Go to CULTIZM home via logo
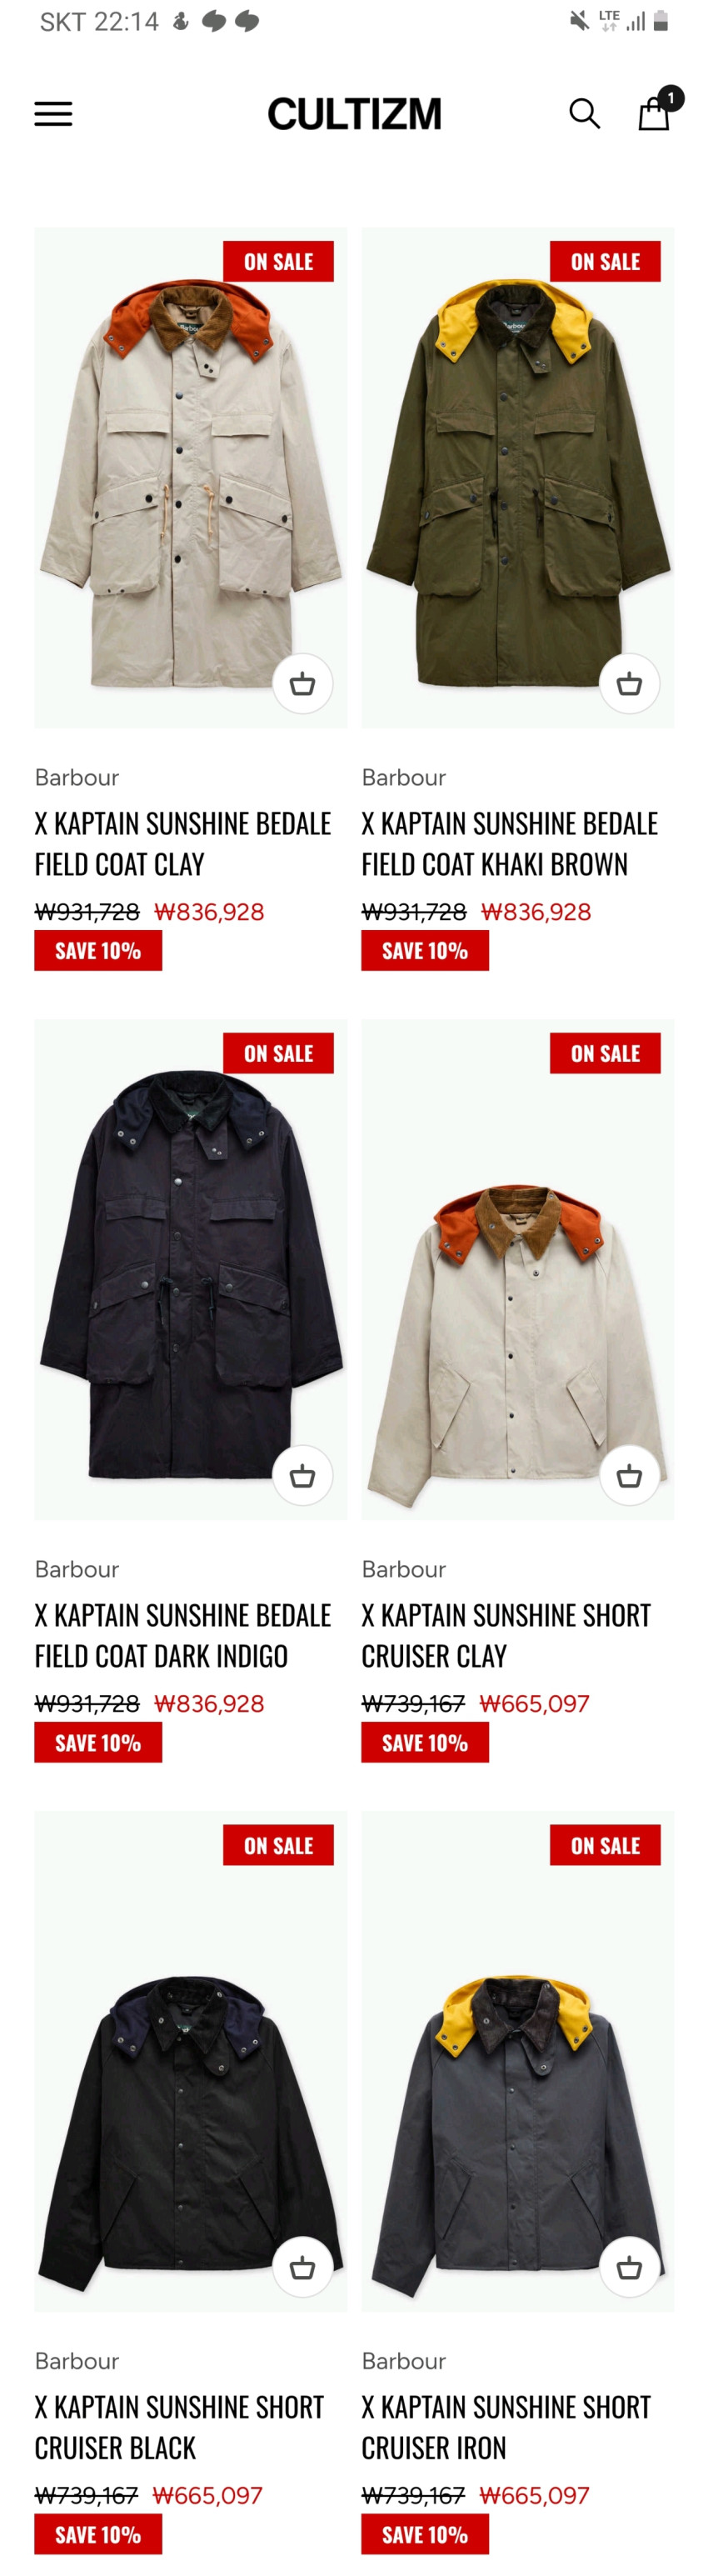The height and width of the screenshot is (2576, 708). (x=354, y=114)
